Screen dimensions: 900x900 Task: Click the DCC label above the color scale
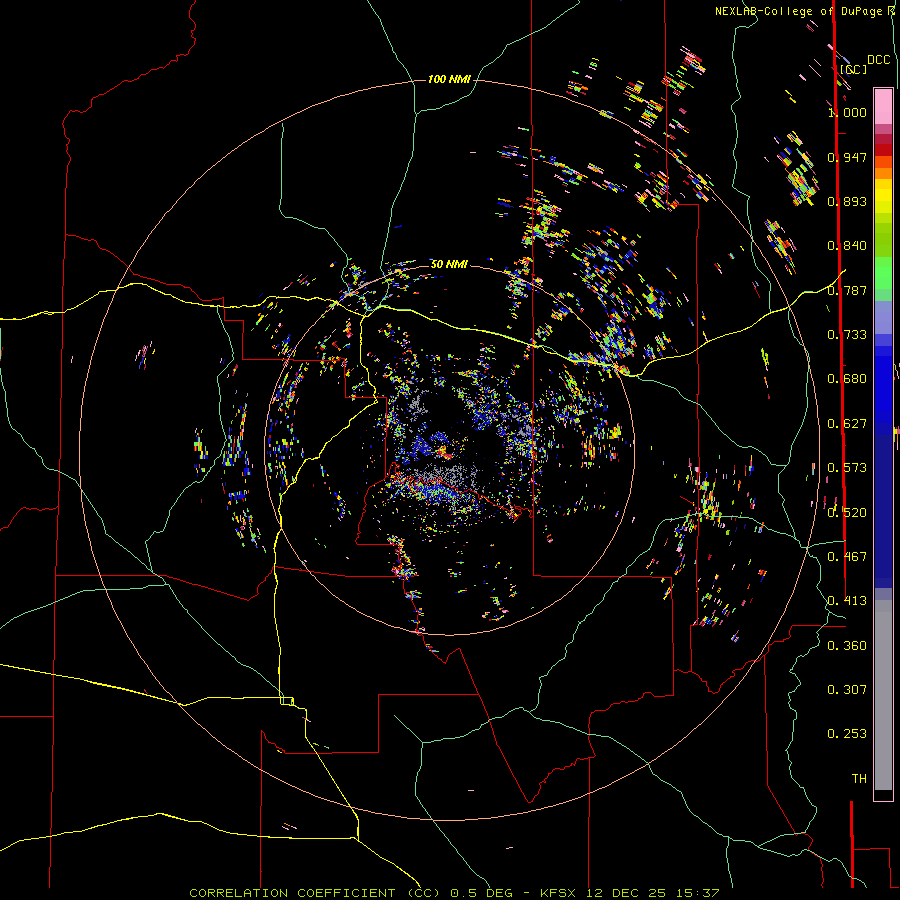[x=878, y=60]
